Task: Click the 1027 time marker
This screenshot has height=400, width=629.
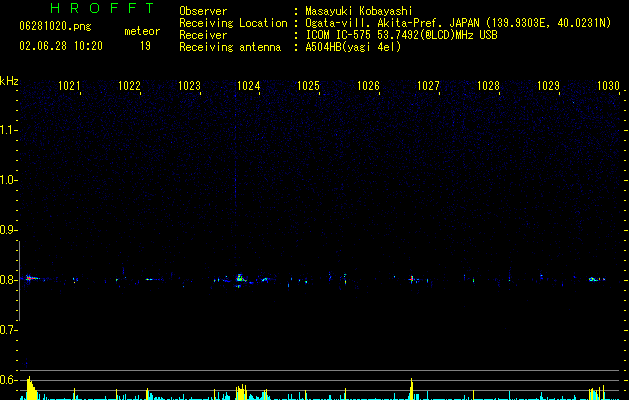Action: 428,86
